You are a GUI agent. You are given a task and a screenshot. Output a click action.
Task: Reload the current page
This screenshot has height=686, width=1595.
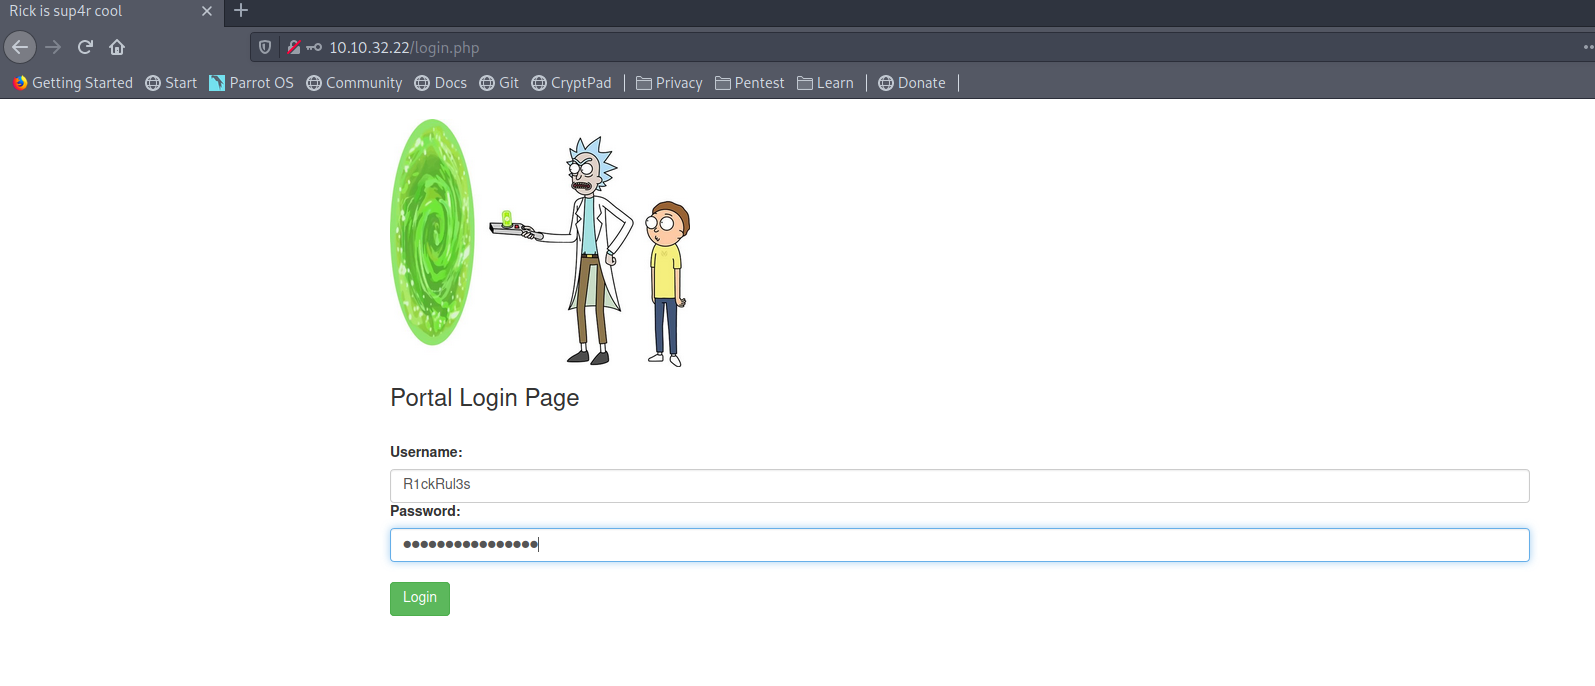[85, 47]
